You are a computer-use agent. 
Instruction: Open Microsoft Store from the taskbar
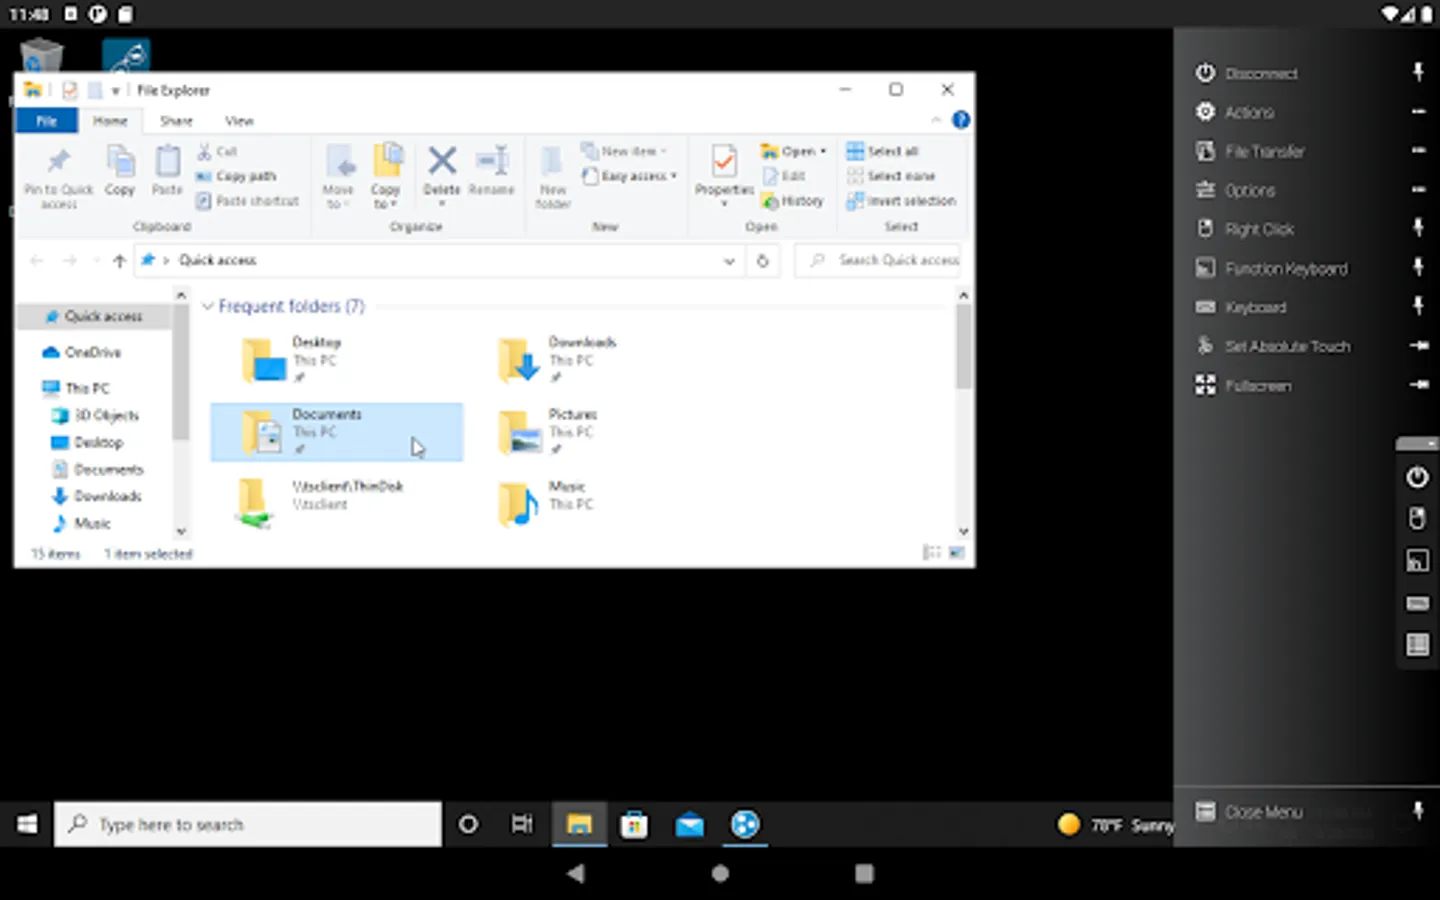point(634,825)
